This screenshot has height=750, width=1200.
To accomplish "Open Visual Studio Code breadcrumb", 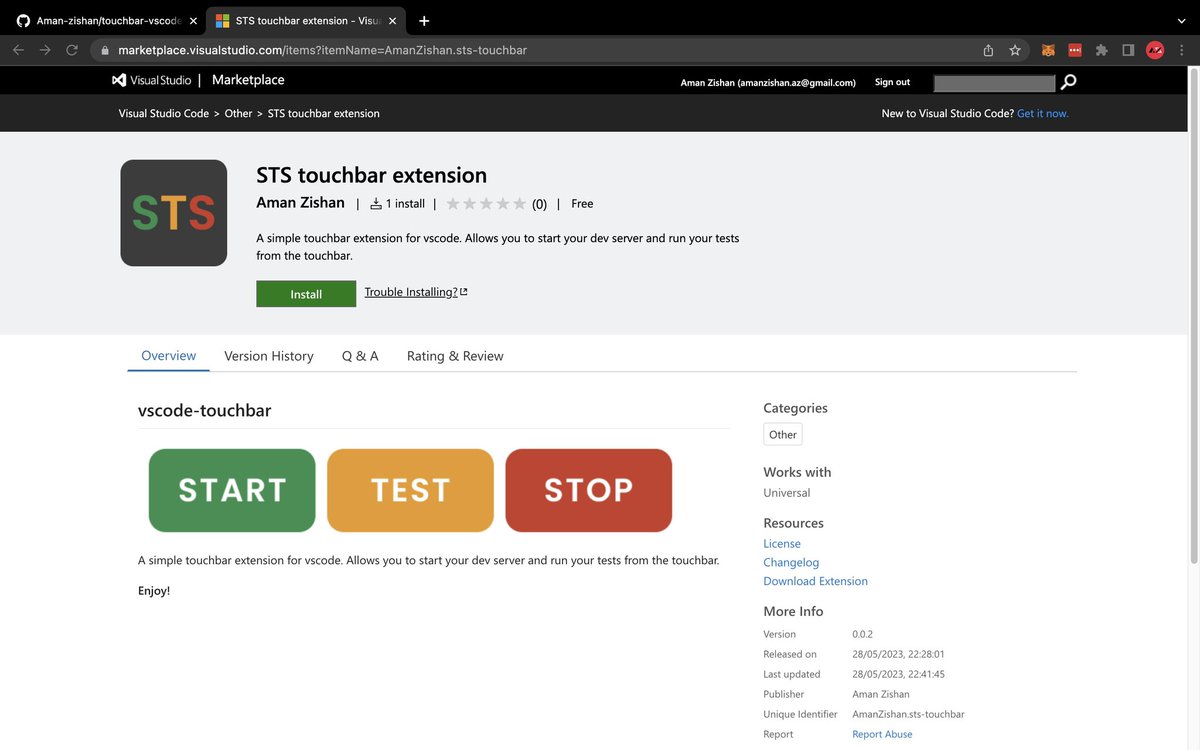I will (x=164, y=113).
